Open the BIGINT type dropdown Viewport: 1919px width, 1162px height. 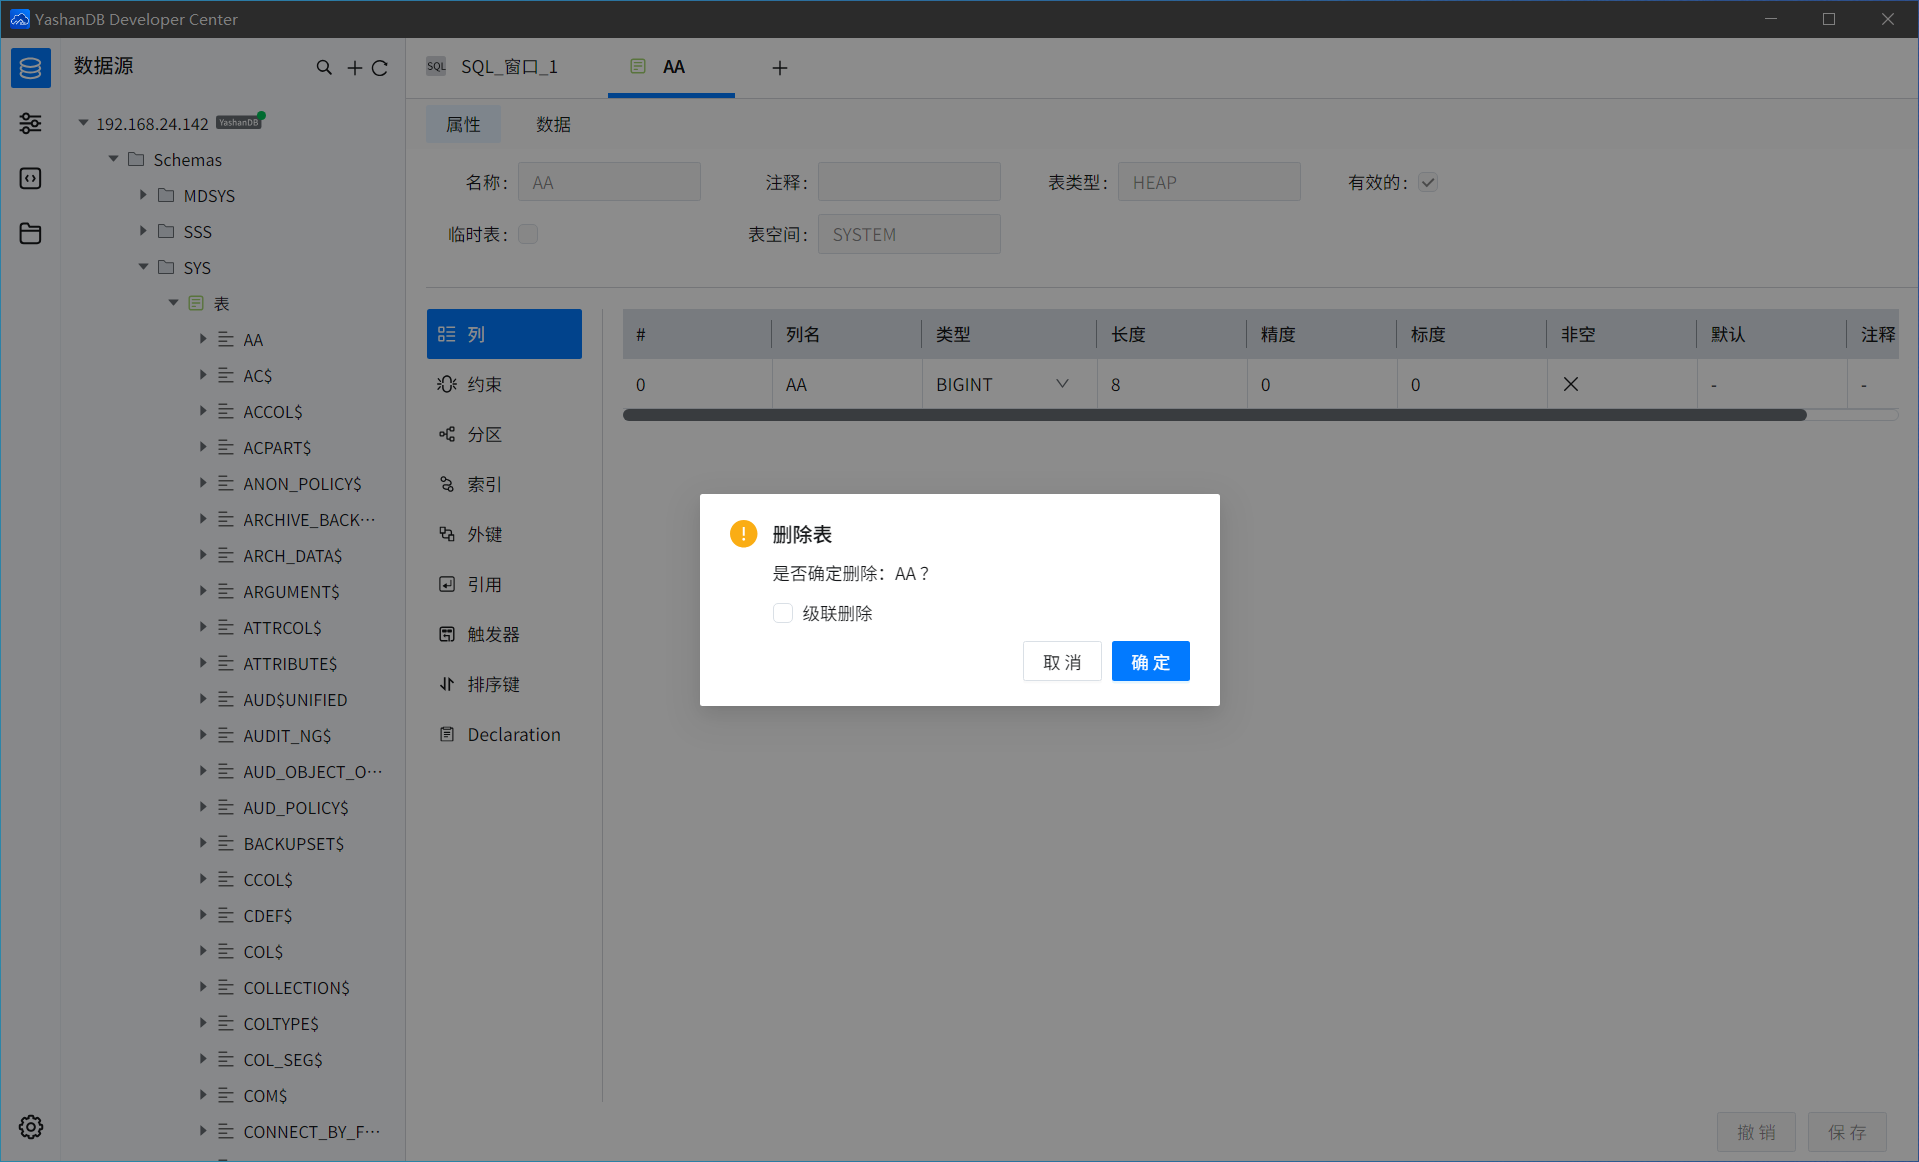click(1062, 384)
